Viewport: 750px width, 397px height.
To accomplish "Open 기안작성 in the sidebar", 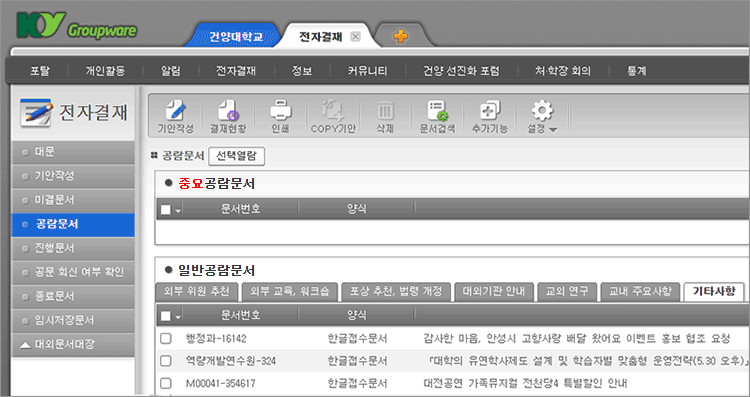I will [73, 176].
